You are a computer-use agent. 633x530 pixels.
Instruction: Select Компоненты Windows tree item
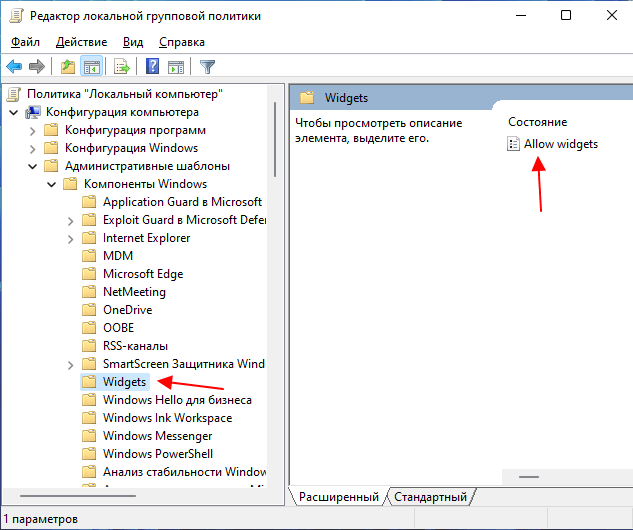pyautogui.click(x=145, y=184)
